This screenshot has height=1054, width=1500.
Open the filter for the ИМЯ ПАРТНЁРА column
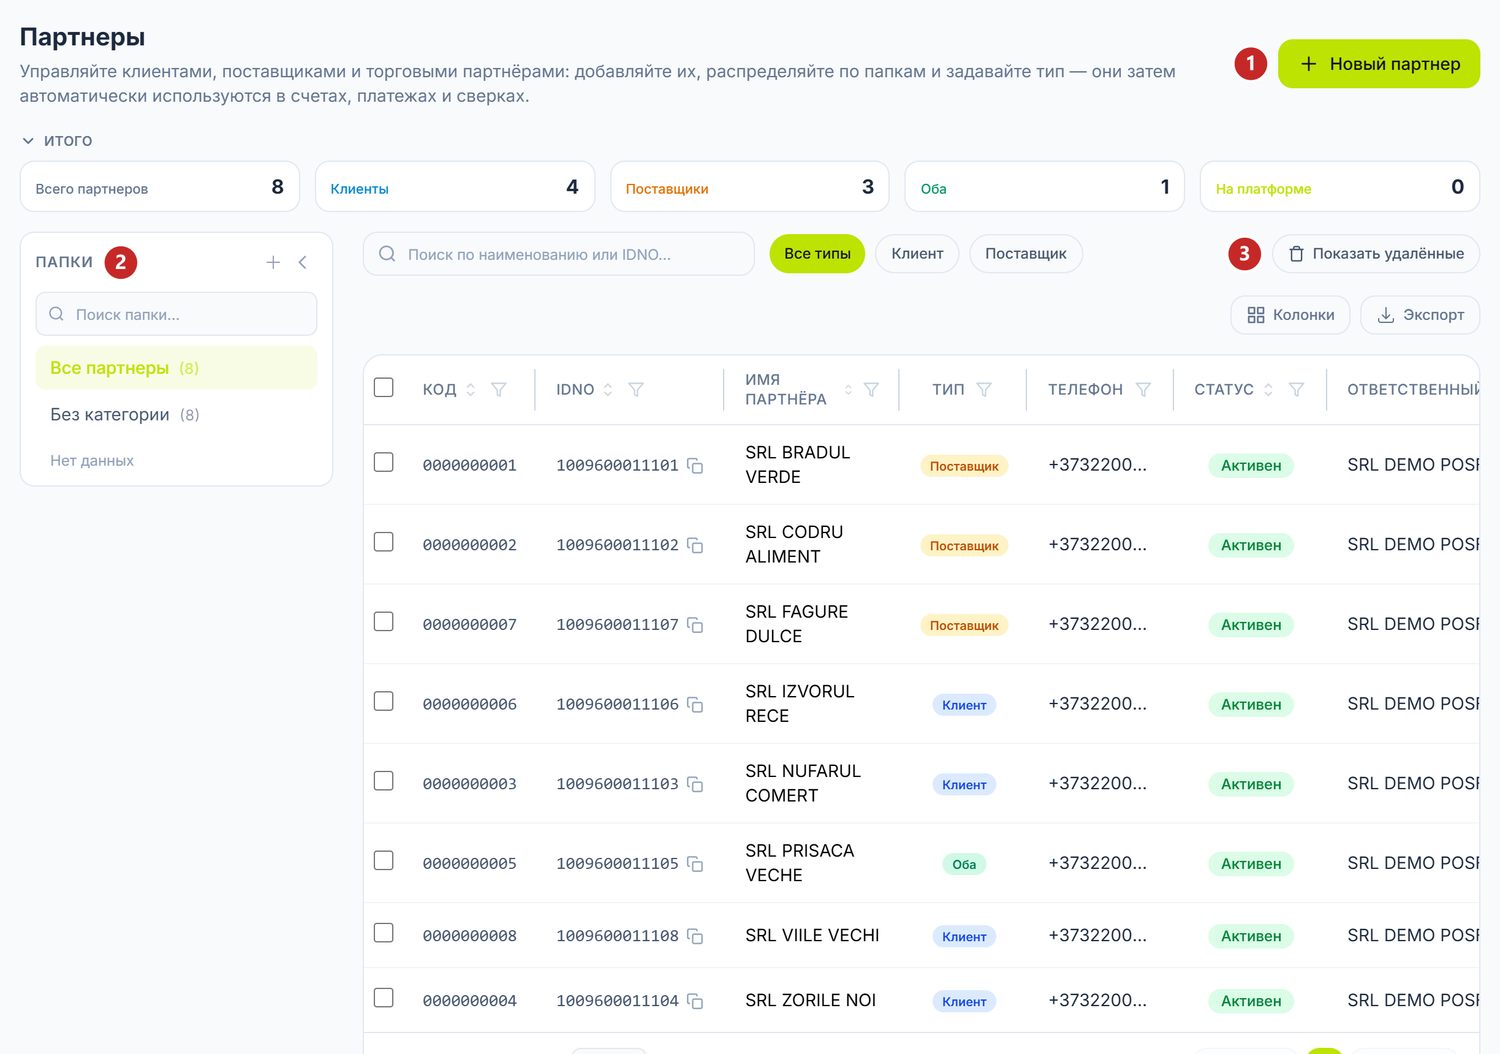tap(872, 390)
